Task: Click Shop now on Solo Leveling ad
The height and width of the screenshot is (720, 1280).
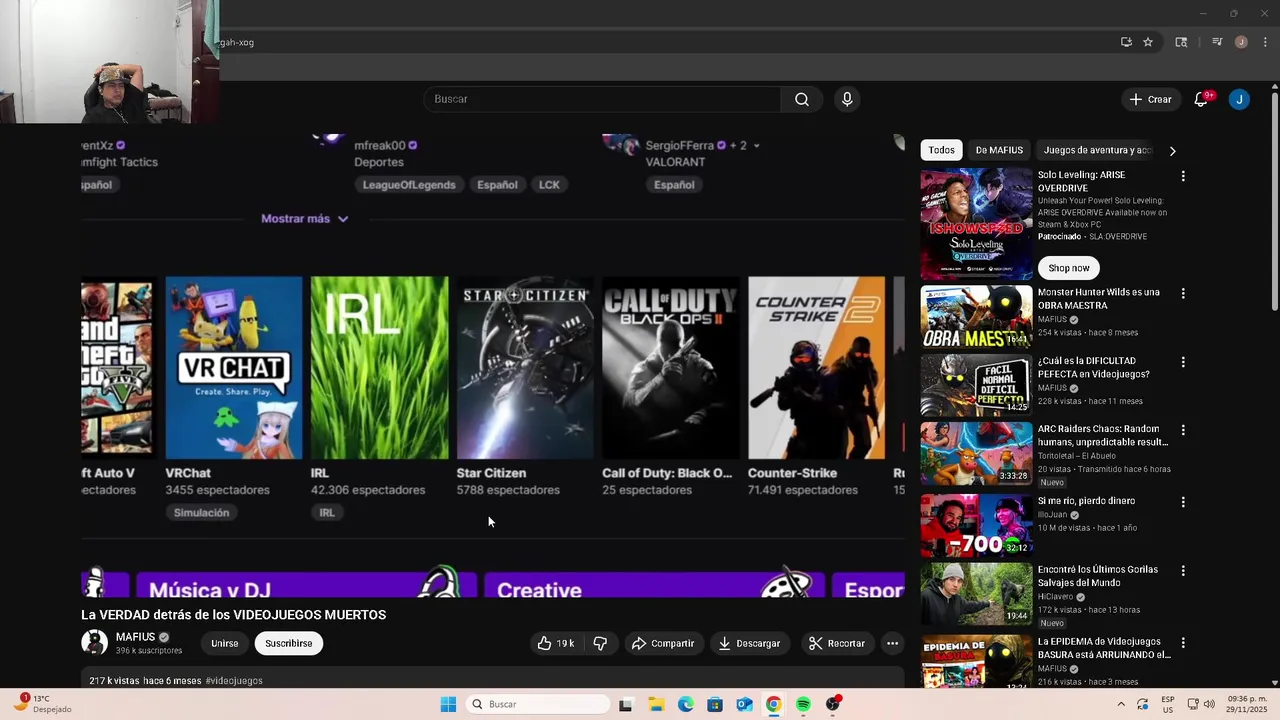Action: coord(1069,268)
